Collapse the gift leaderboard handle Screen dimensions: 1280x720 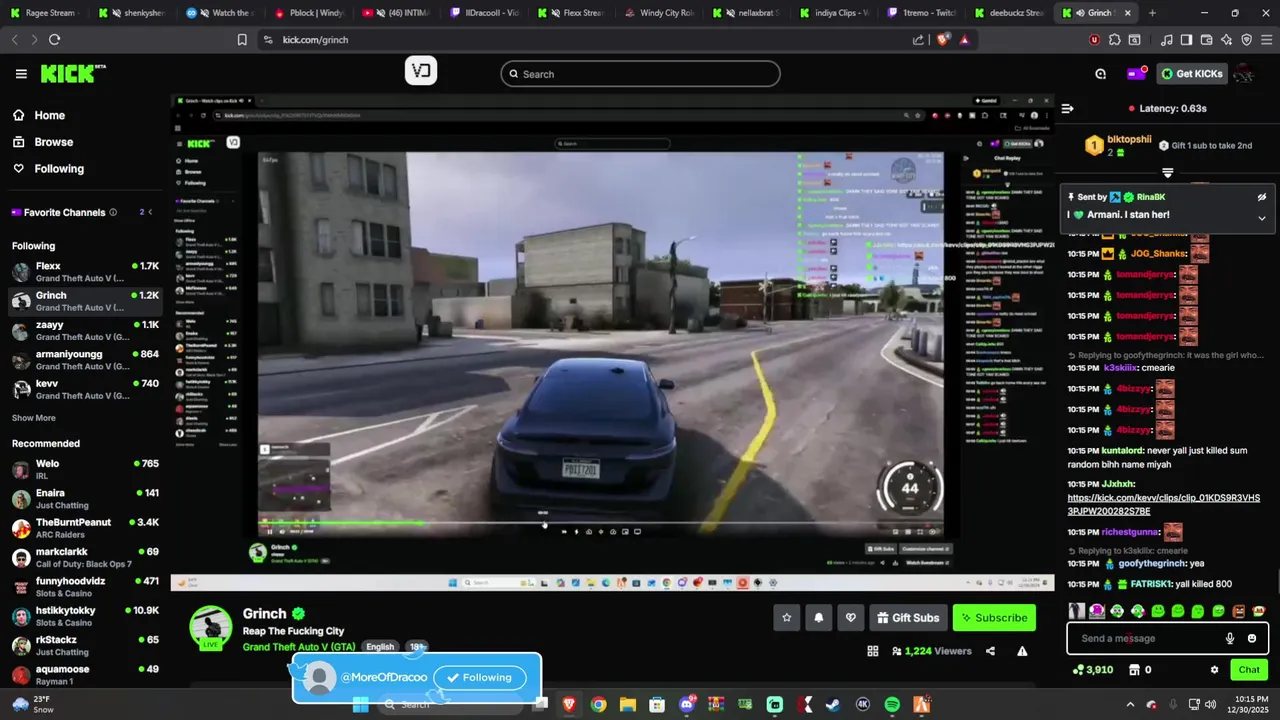click(1167, 173)
